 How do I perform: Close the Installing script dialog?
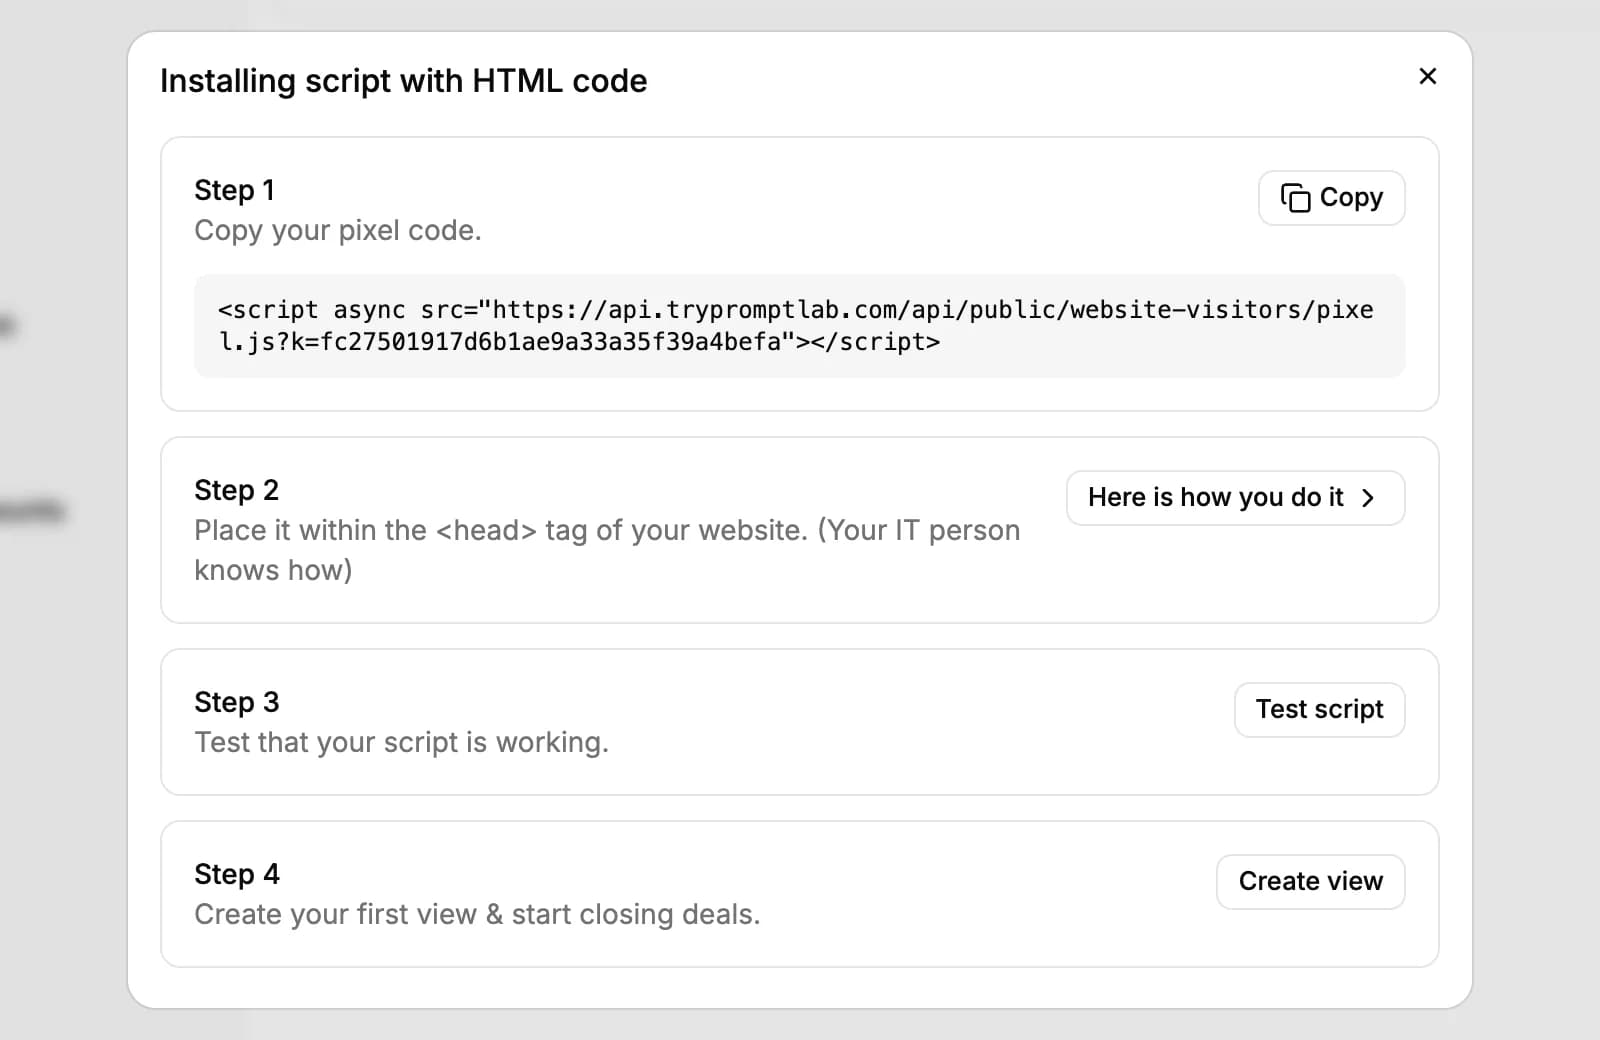pyautogui.click(x=1427, y=77)
